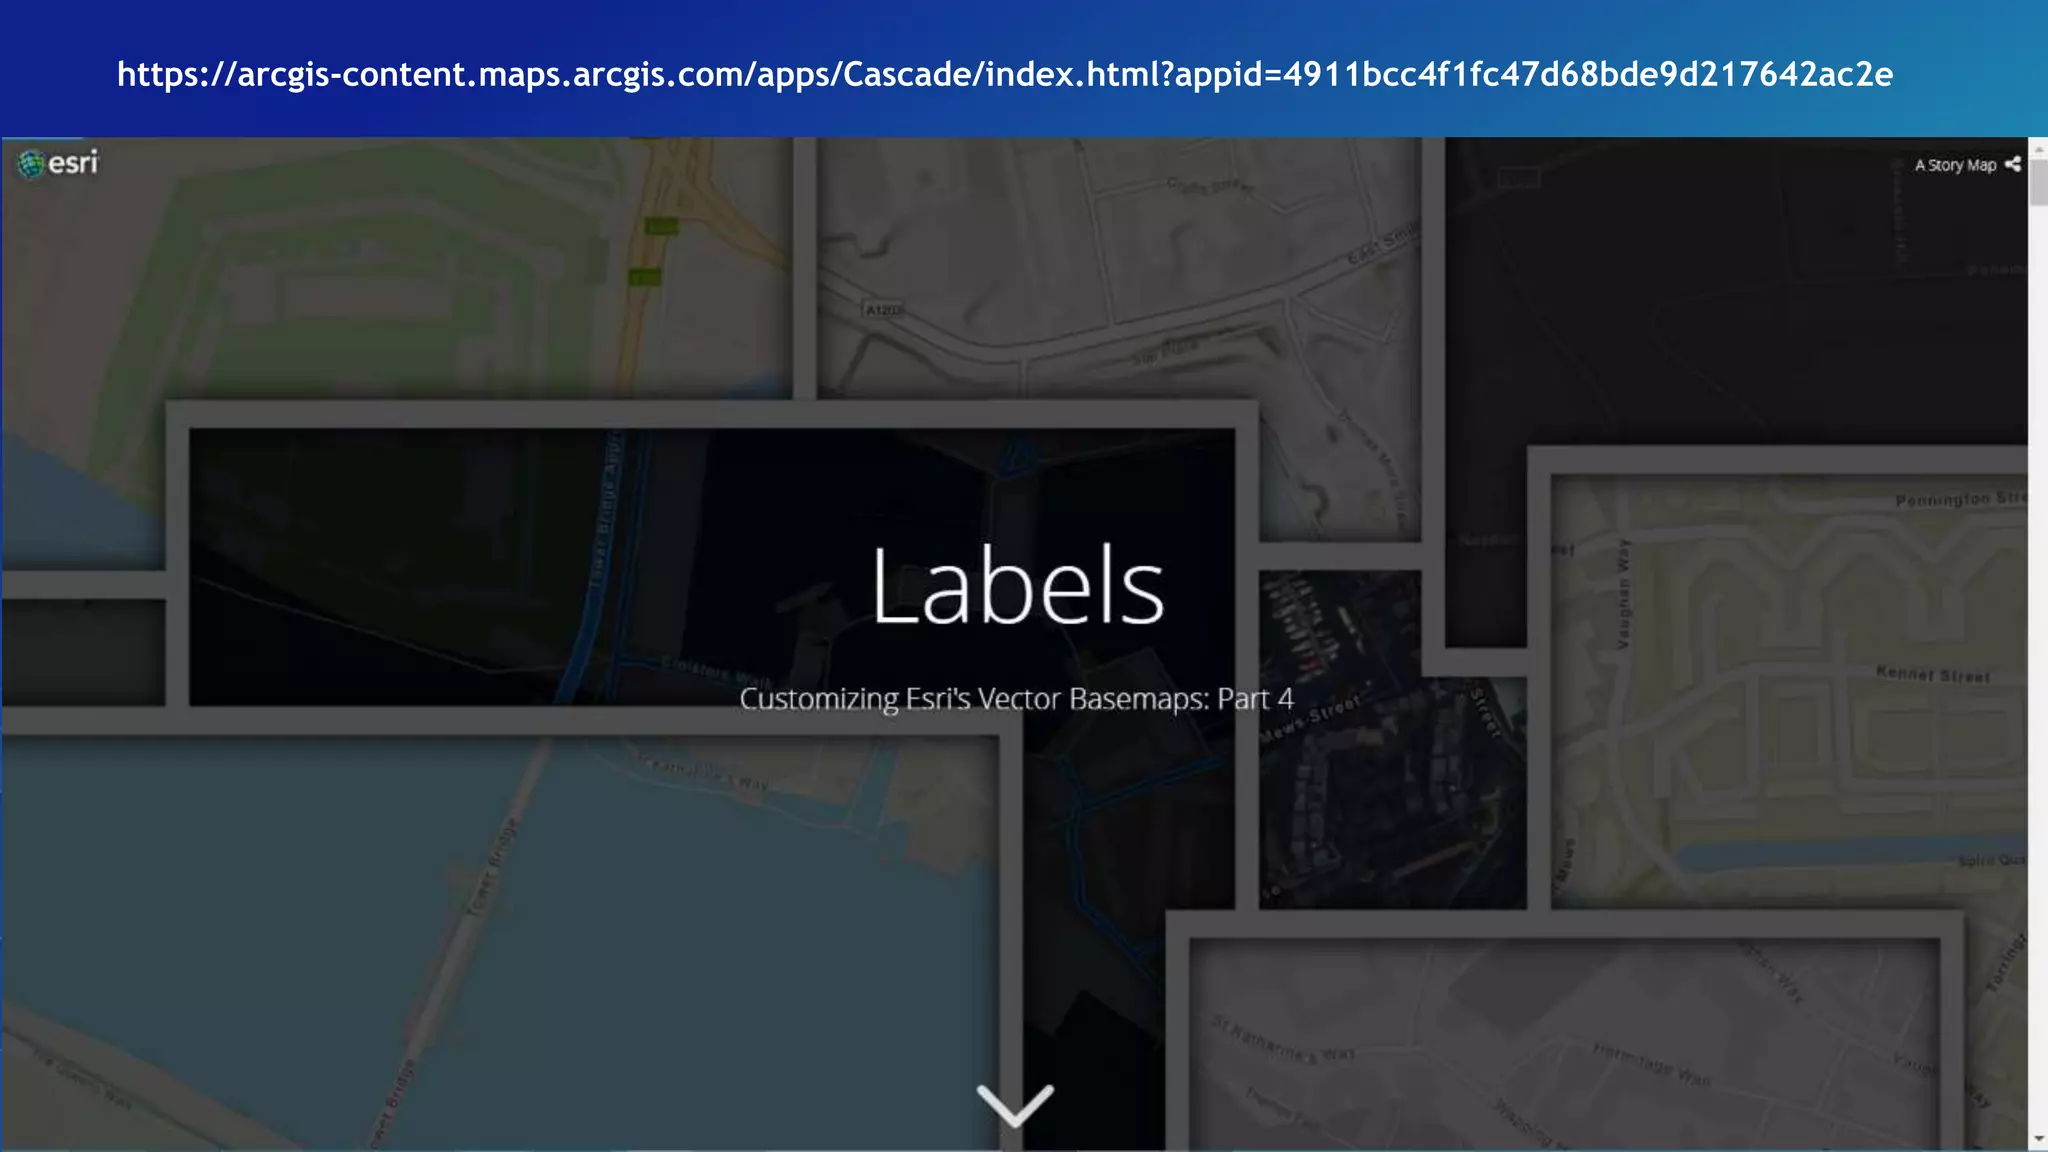The image size is (2048, 1152).
Task: Click the scrollbar down arrow
Action: click(2038, 1139)
